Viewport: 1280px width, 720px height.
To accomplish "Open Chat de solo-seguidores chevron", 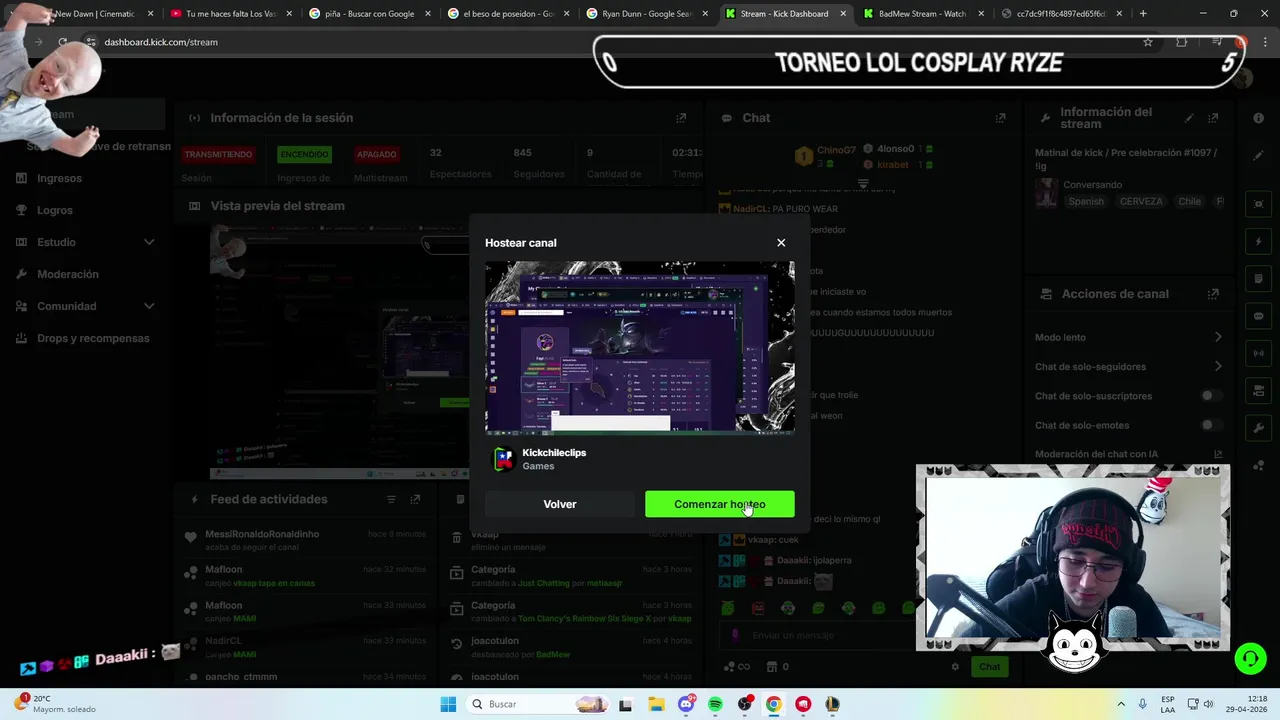I will tap(1218, 366).
